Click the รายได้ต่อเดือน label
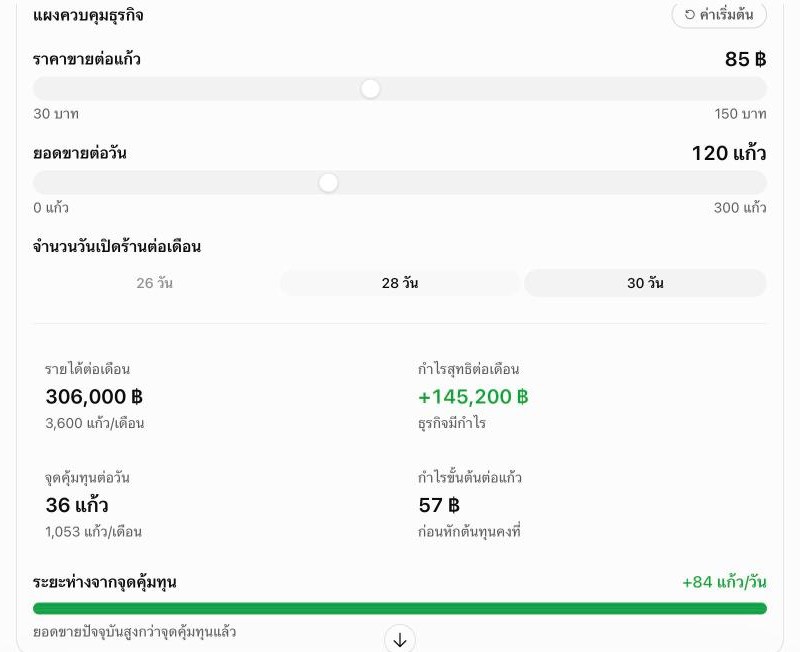Viewport: 800px width, 652px height. 87,369
